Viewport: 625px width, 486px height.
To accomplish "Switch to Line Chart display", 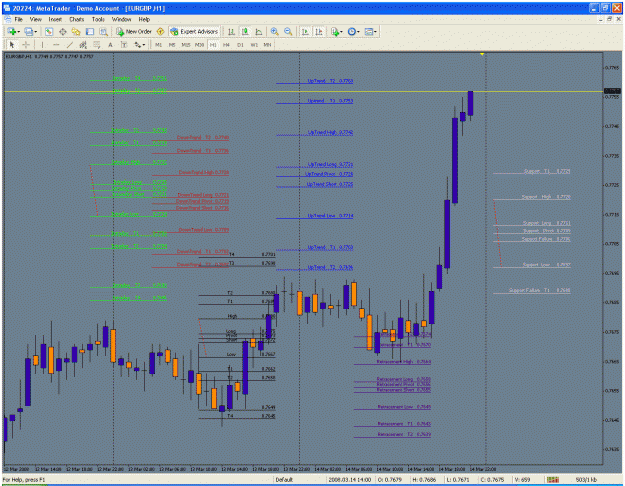I will pos(259,31).
